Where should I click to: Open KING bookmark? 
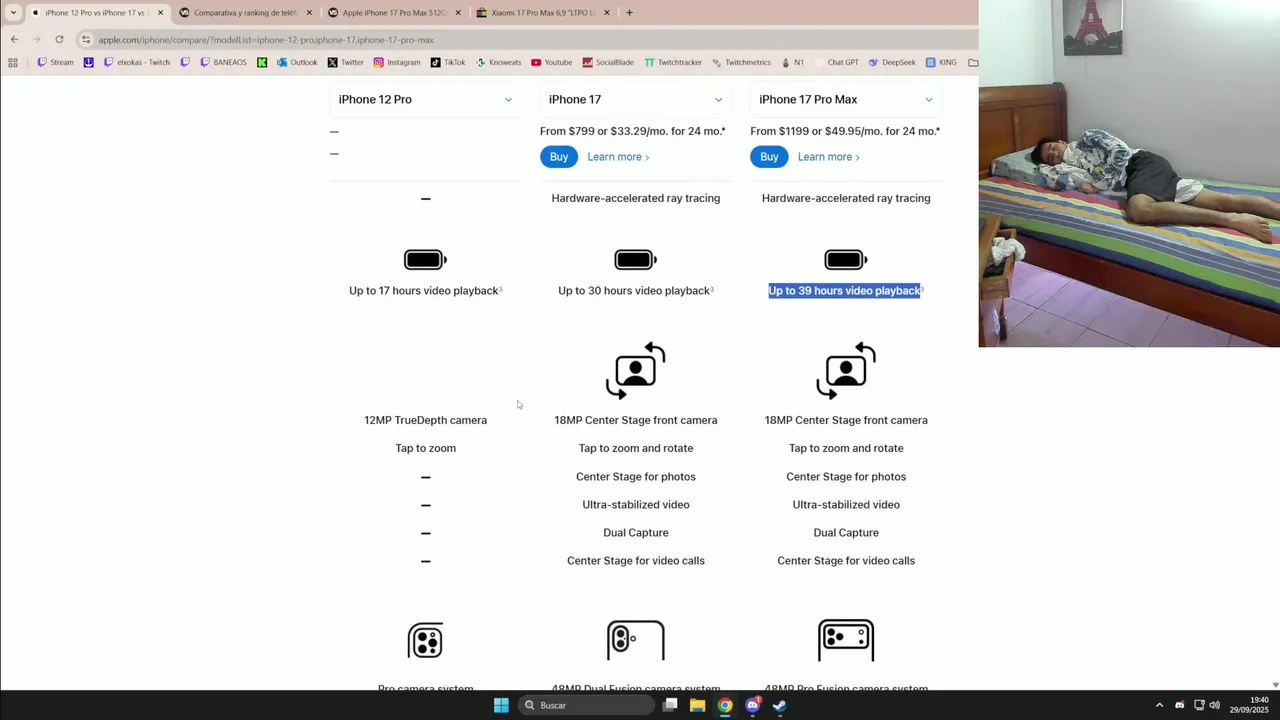(x=941, y=62)
